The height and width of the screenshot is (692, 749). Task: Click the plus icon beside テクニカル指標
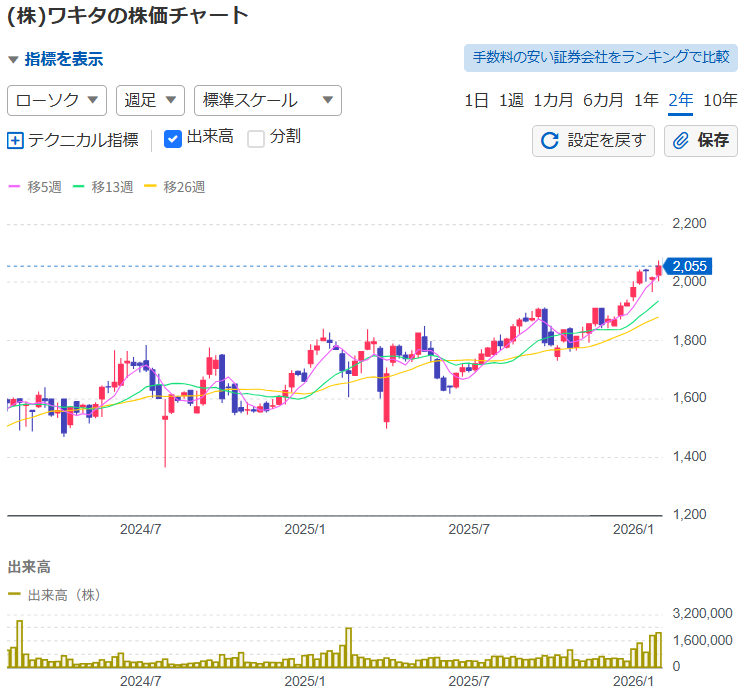point(15,140)
